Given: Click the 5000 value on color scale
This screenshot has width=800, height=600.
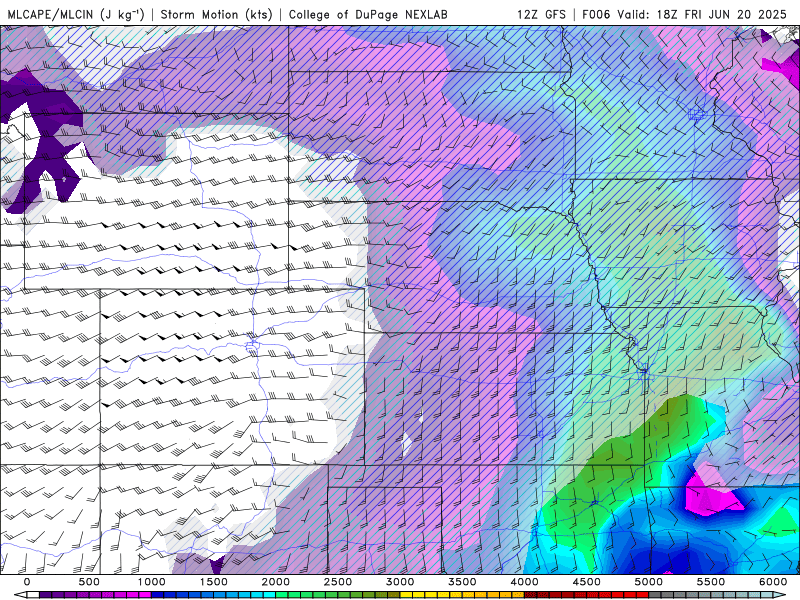Looking at the screenshot, I should pyautogui.click(x=649, y=582).
